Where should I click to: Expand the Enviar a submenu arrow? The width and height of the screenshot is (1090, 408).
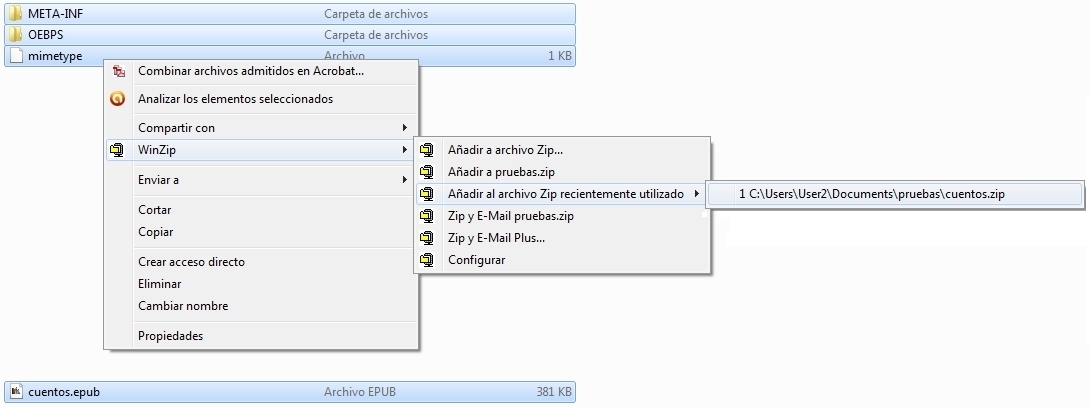[405, 180]
